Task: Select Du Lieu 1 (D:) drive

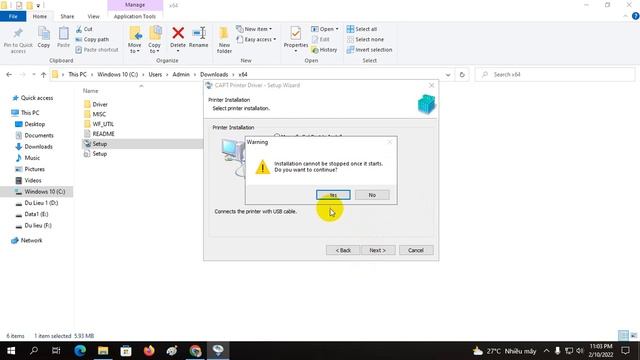Action: tap(41, 202)
